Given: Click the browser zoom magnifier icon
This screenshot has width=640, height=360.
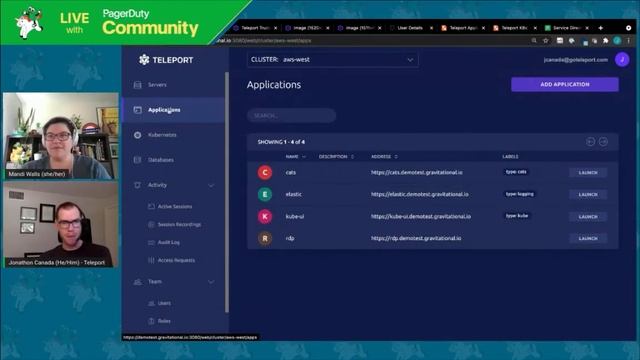Looking at the screenshot, I should click(x=534, y=40).
